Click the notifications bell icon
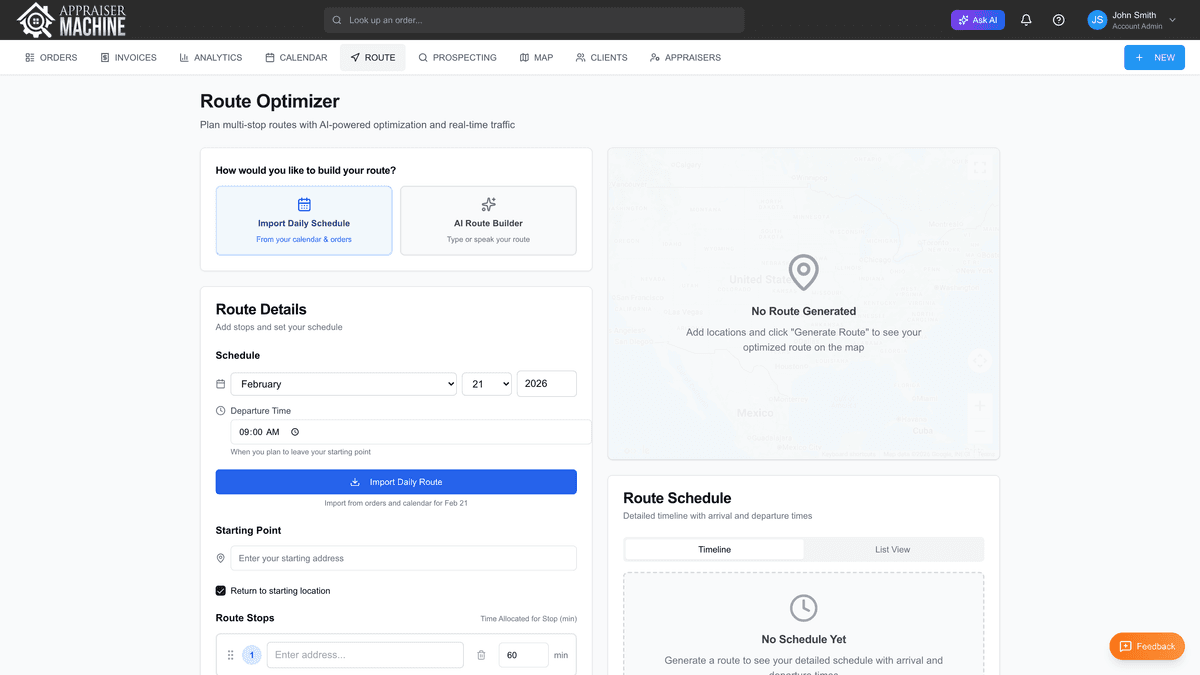1200x675 pixels. (x=1026, y=20)
